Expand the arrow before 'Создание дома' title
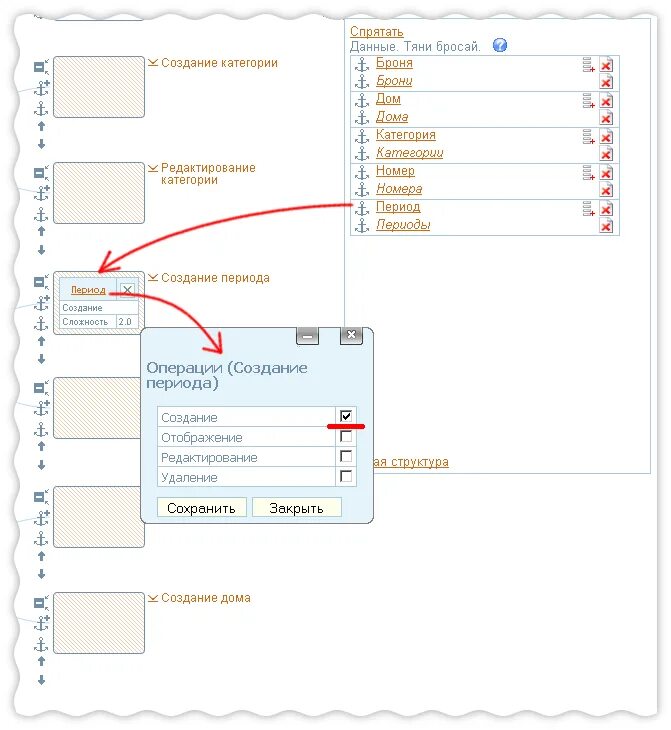Image resolution: width=671 pixels, height=730 pixels. (x=153, y=598)
